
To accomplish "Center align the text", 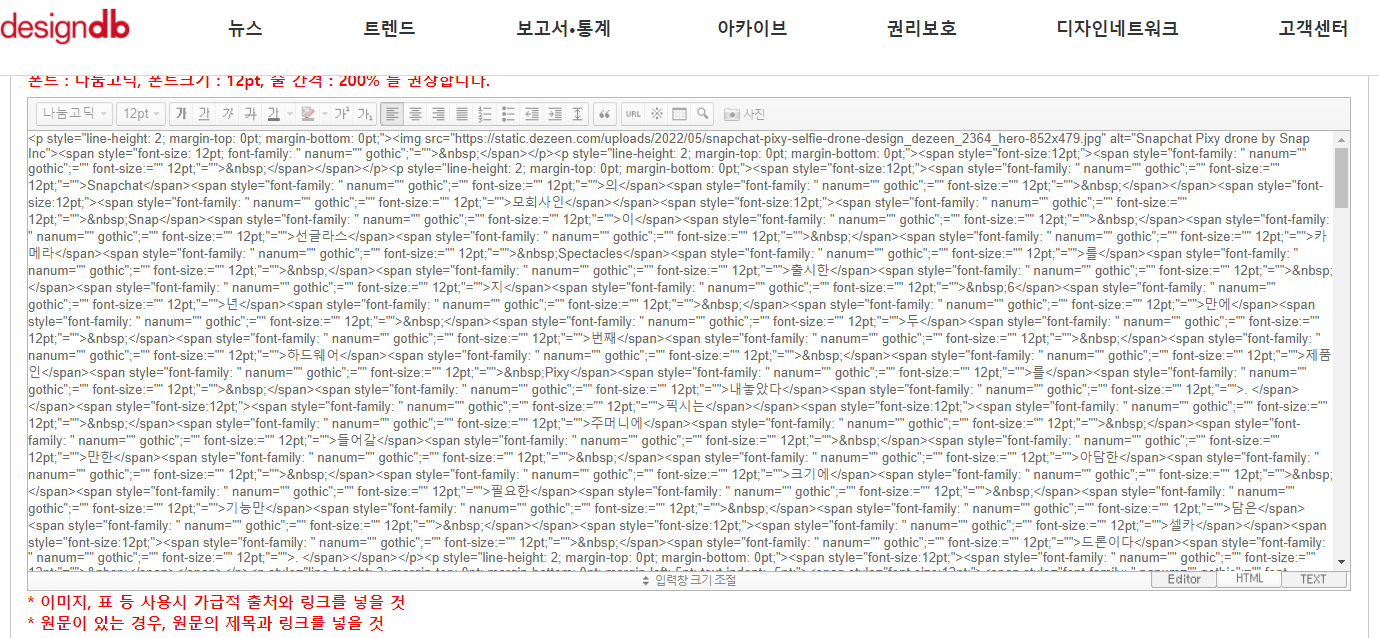I will pyautogui.click(x=415, y=114).
